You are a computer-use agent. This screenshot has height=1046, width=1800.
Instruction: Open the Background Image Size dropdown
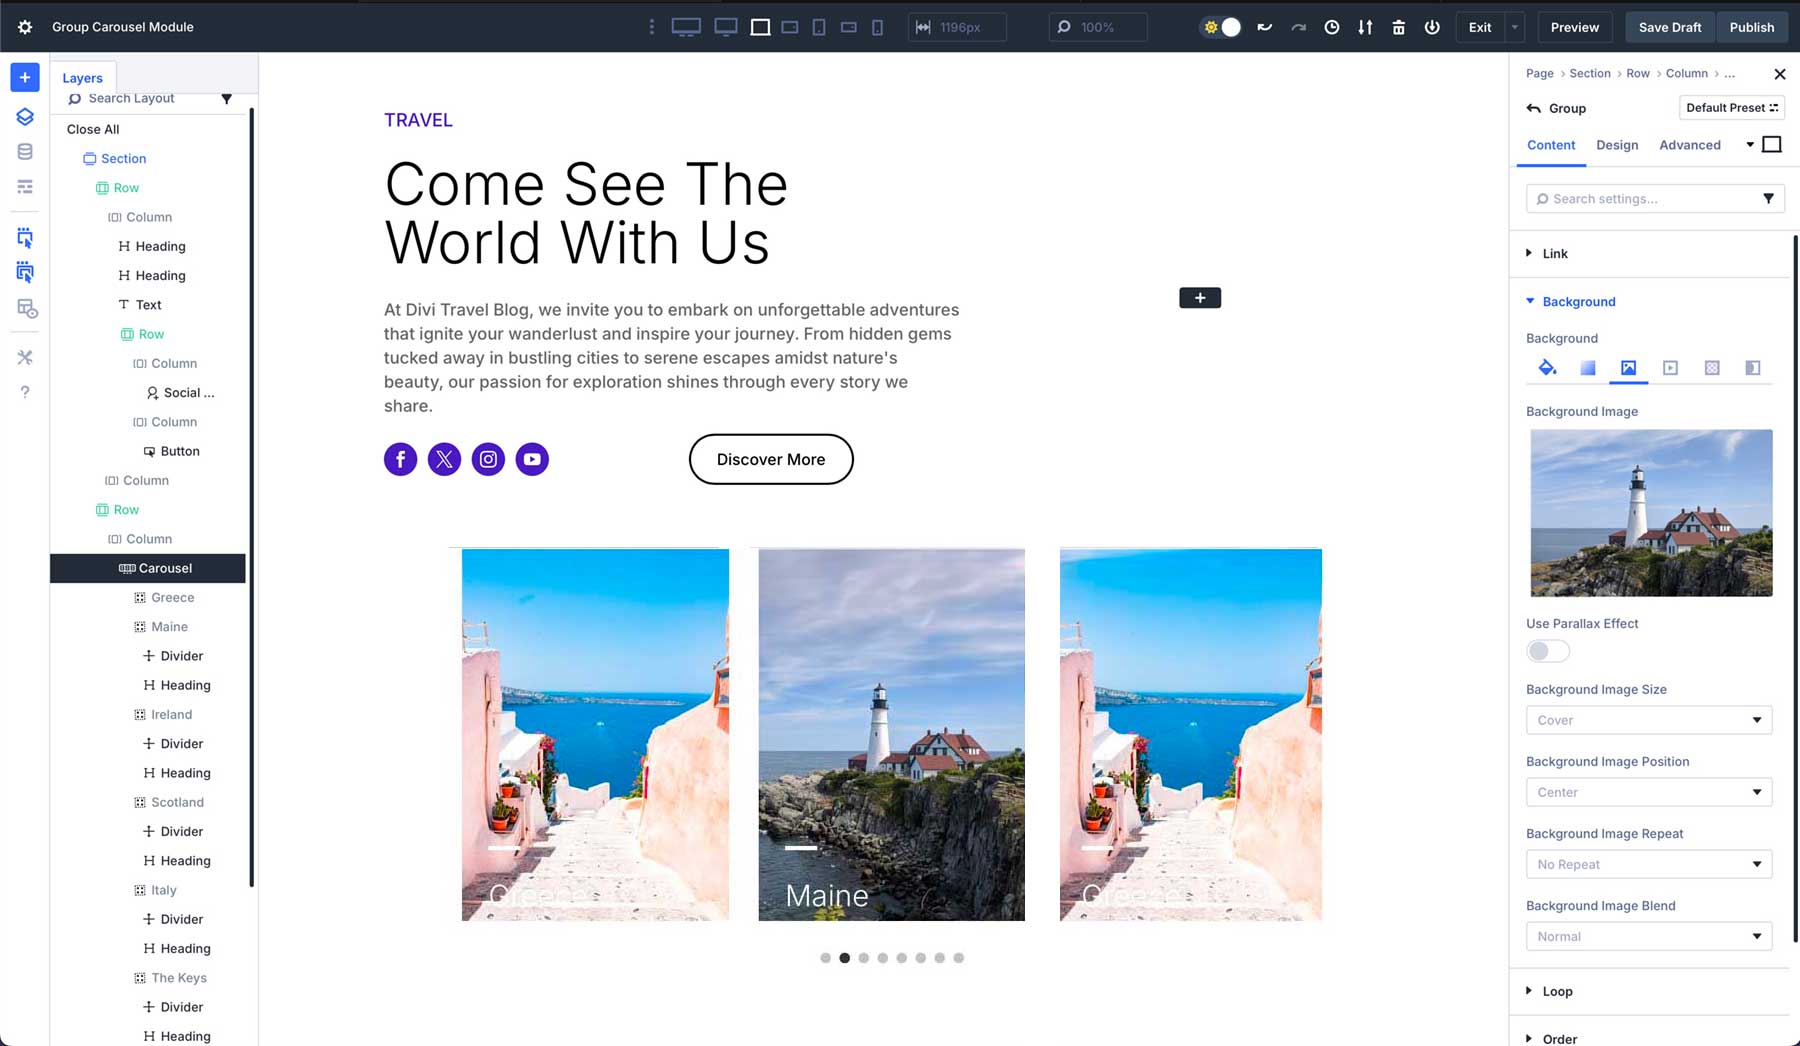(x=1648, y=720)
